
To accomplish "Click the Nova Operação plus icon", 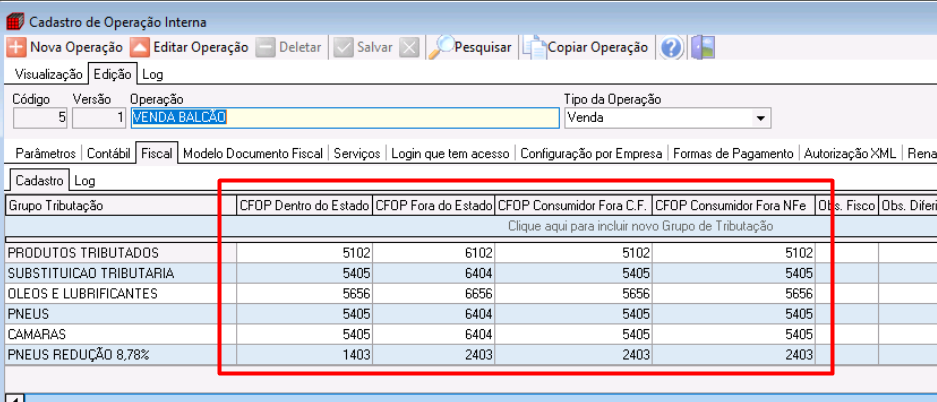I will click(x=16, y=47).
